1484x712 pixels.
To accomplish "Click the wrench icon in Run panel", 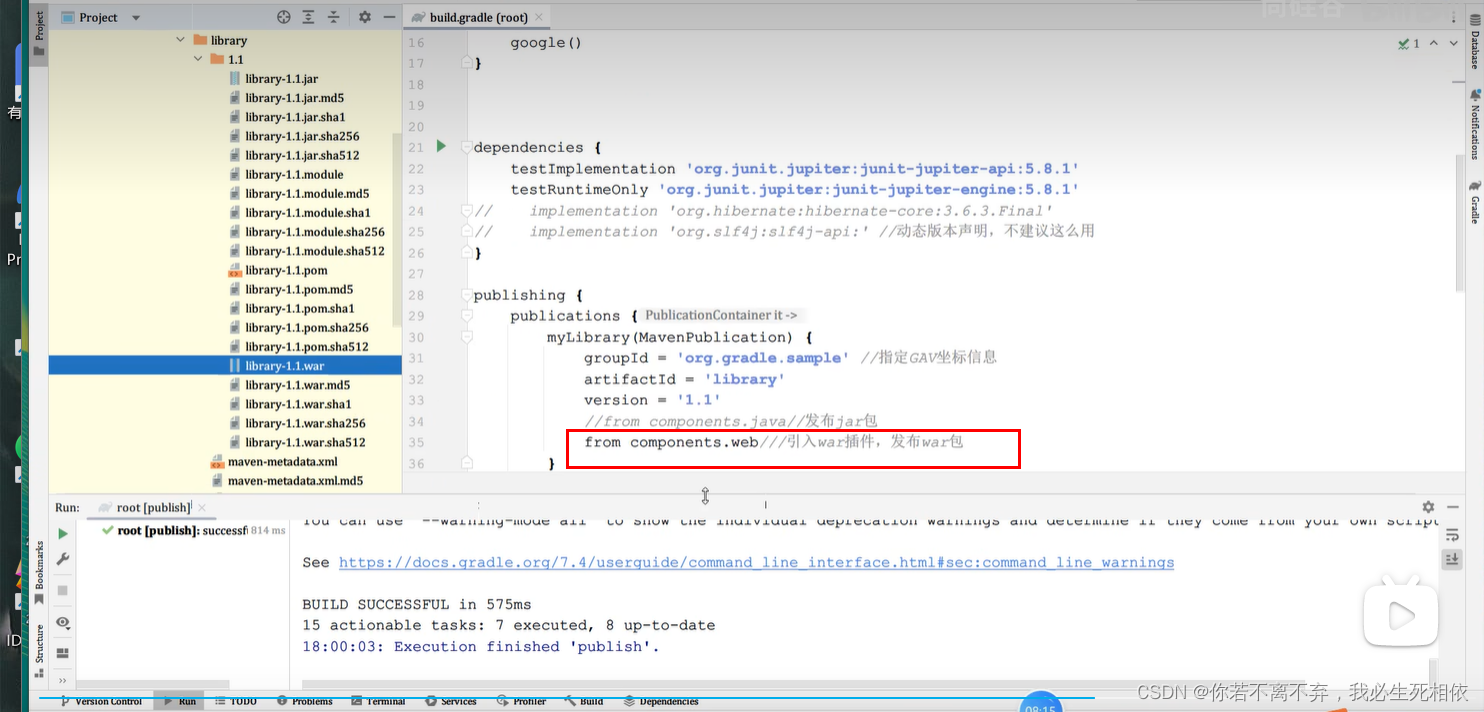I will tap(62, 560).
